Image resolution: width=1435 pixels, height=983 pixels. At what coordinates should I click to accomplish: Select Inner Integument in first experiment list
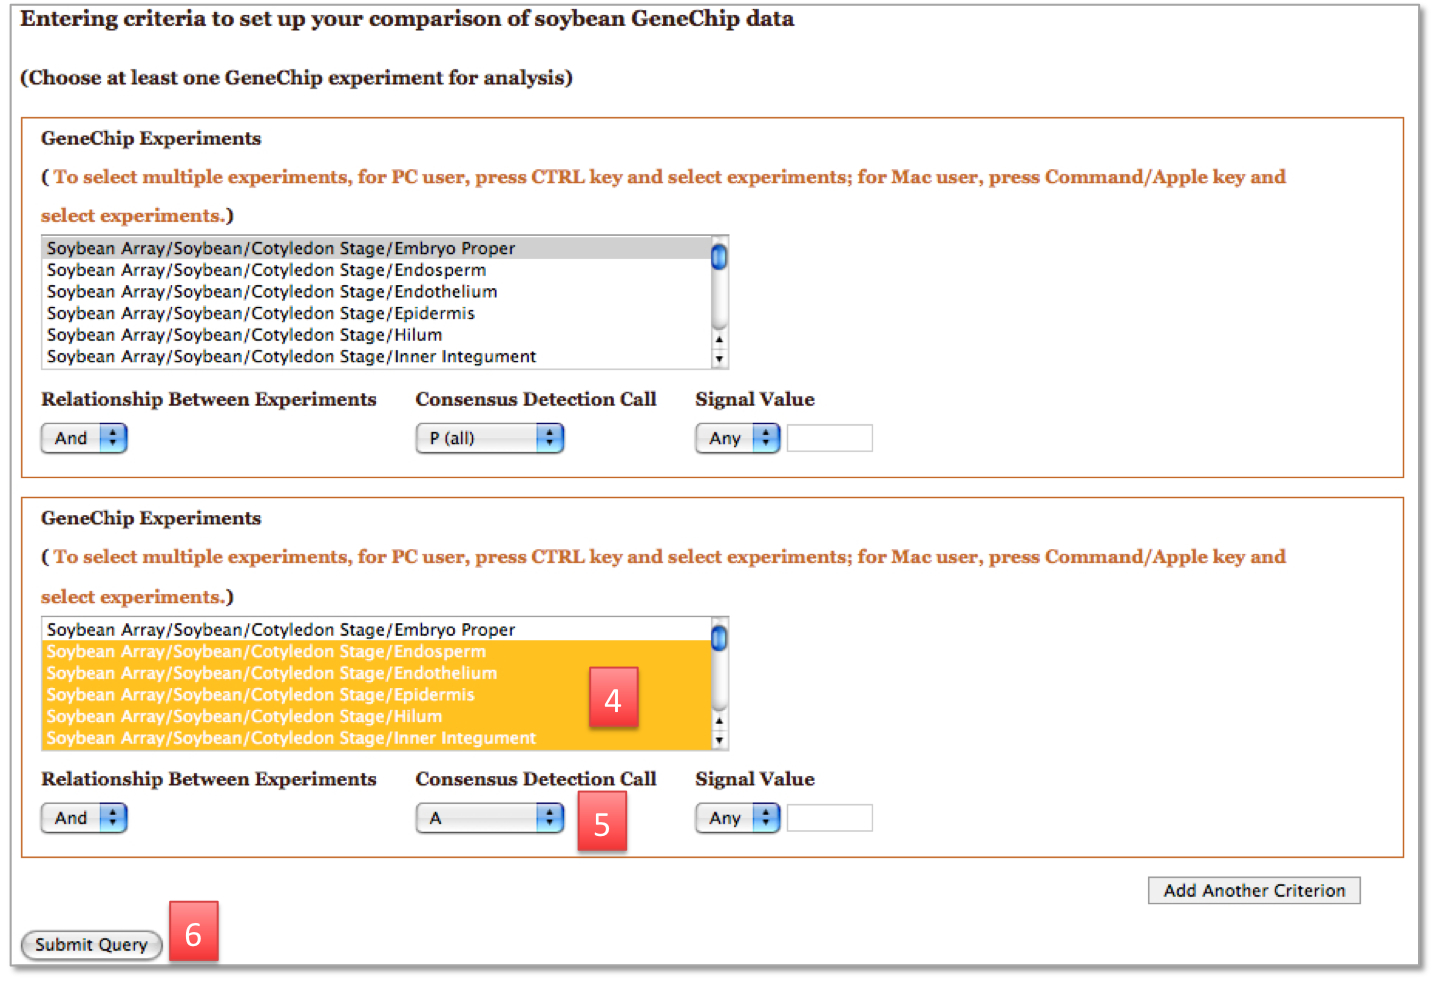pyautogui.click(x=376, y=357)
